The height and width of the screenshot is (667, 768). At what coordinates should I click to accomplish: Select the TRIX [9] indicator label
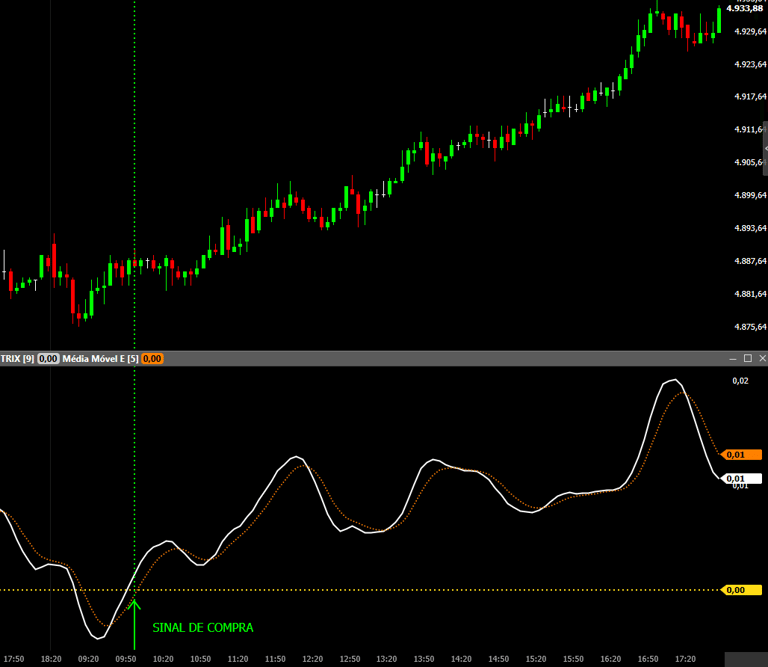pos(17,358)
